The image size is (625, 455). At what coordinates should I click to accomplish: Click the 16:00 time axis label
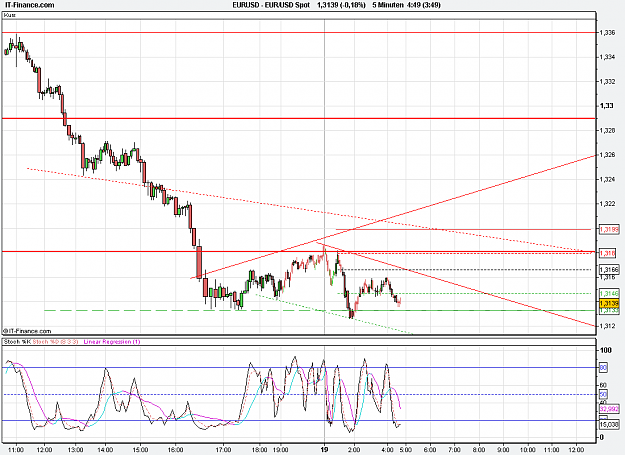(x=175, y=450)
